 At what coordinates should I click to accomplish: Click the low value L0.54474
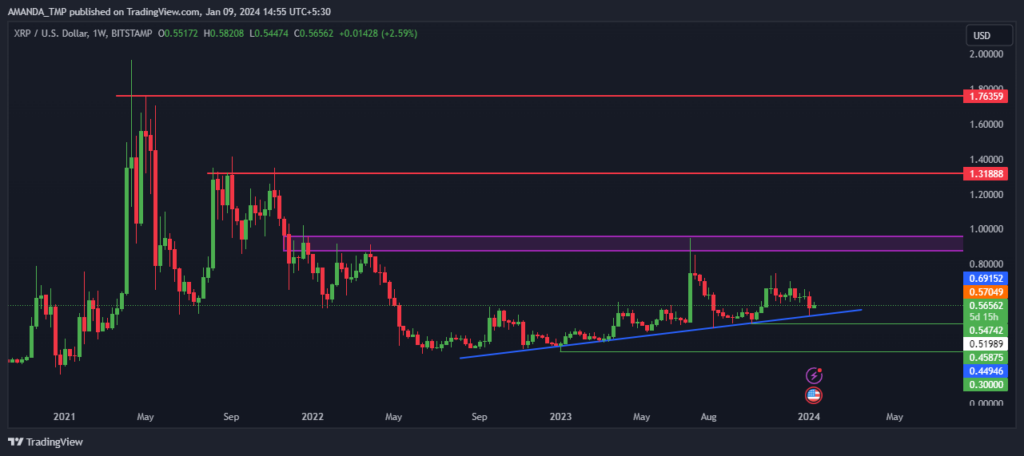[268, 33]
